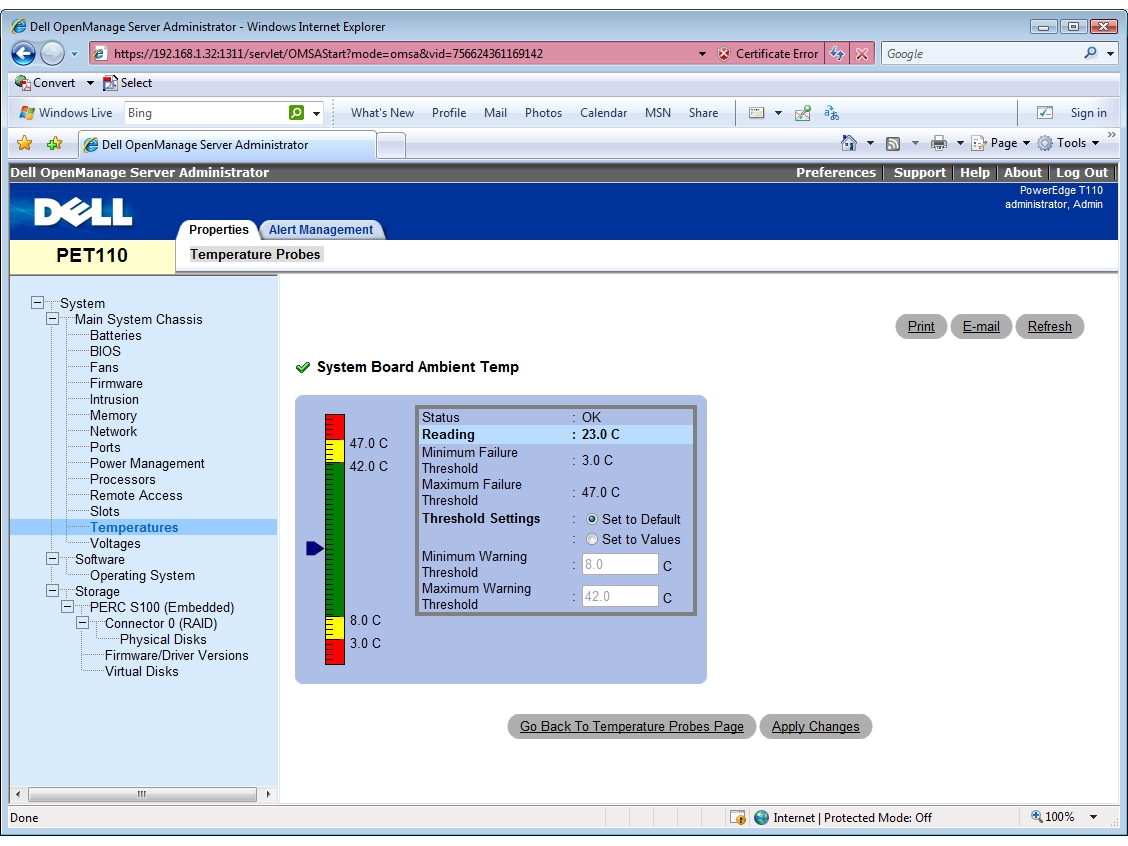Collapse the System tree node

[37, 303]
